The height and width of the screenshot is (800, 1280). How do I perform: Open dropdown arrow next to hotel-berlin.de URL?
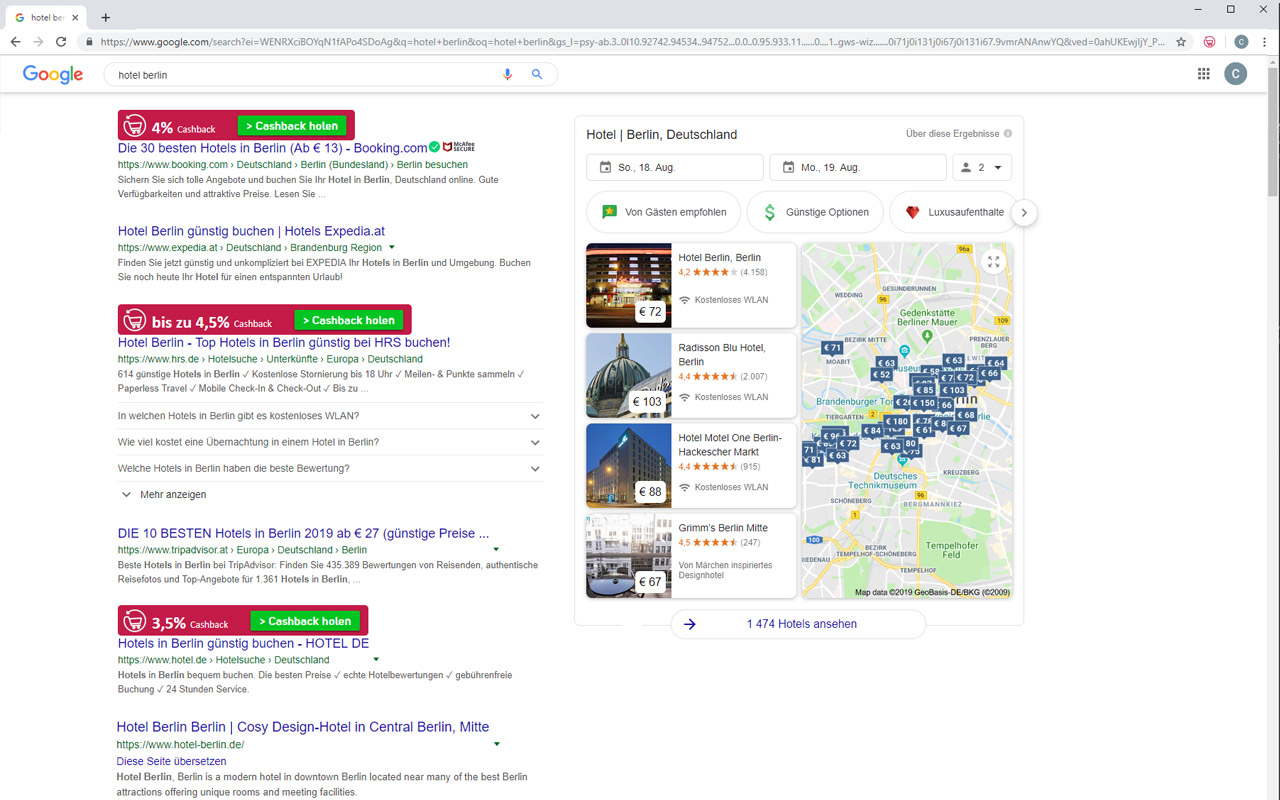click(497, 744)
